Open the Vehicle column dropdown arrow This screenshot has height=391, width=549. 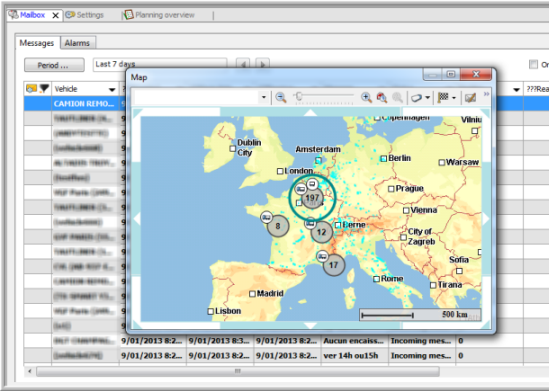(x=112, y=90)
